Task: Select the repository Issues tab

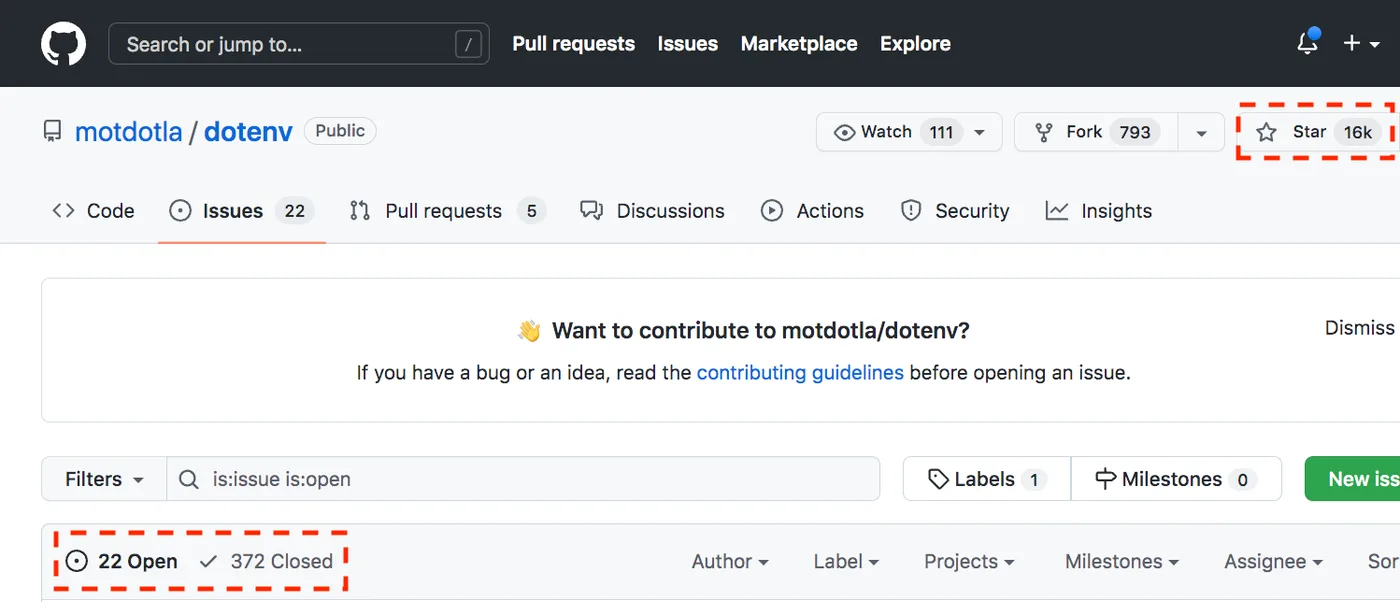Action: click(241, 211)
